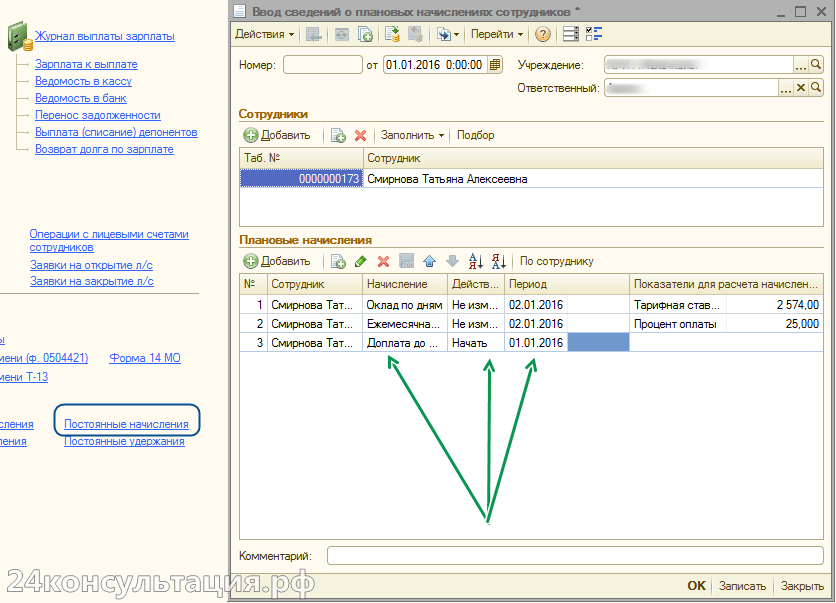Open the Заполнить dropdown in Сотрудники

[x=412, y=135]
